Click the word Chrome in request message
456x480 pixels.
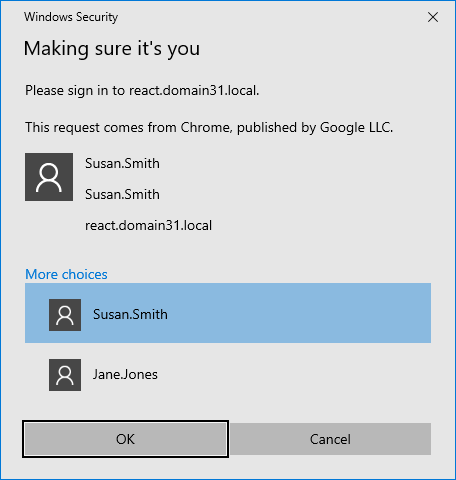click(x=205, y=127)
